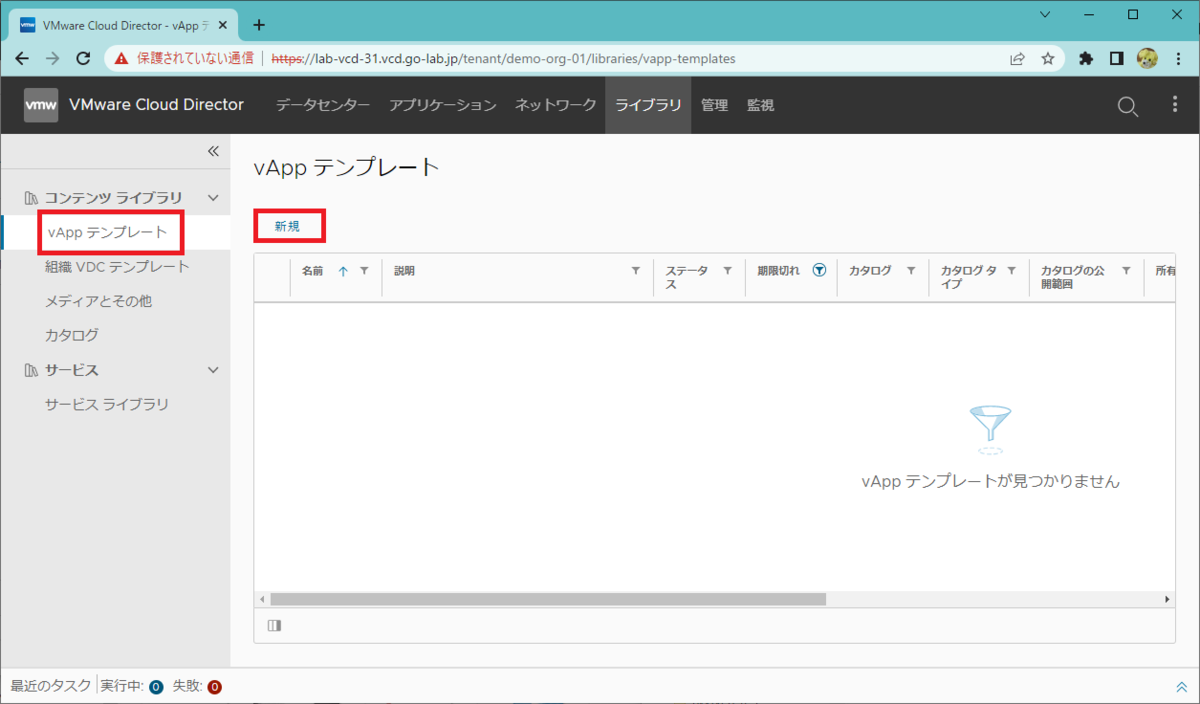The height and width of the screenshot is (704, 1200).
Task: Click the horizontal scrollbar thumb
Action: [548, 599]
